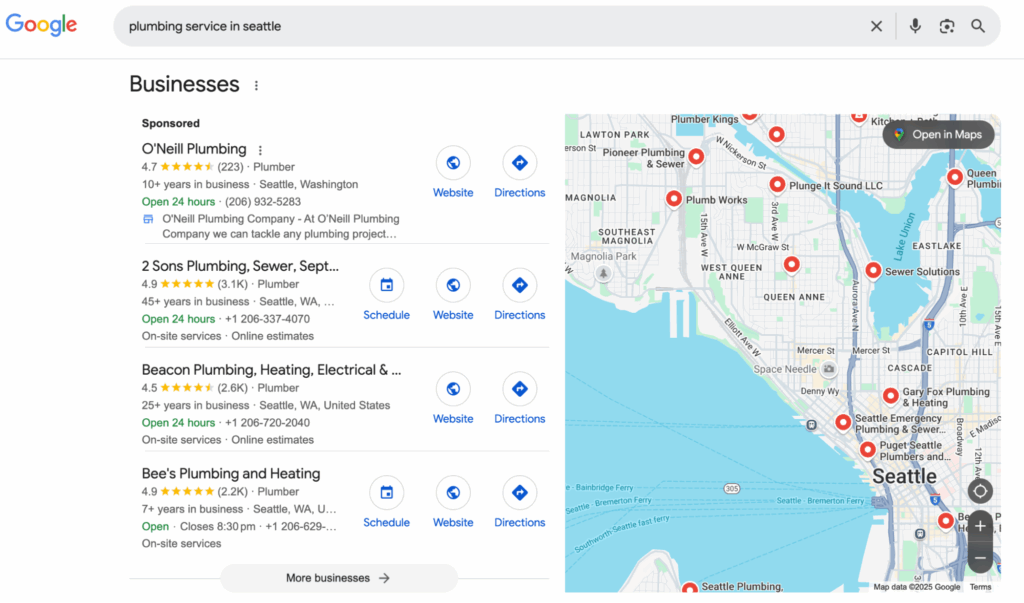Click the magnifying glass search icon
Image resolution: width=1024 pixels, height=603 pixels.
pyautogui.click(x=978, y=26)
